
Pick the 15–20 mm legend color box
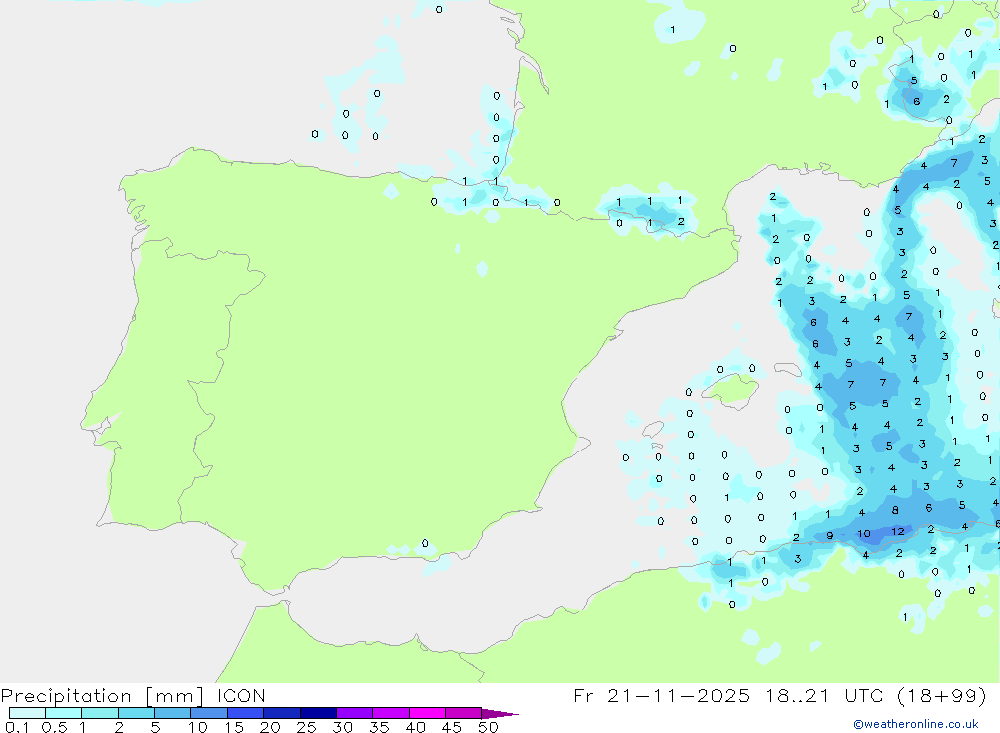click(245, 713)
